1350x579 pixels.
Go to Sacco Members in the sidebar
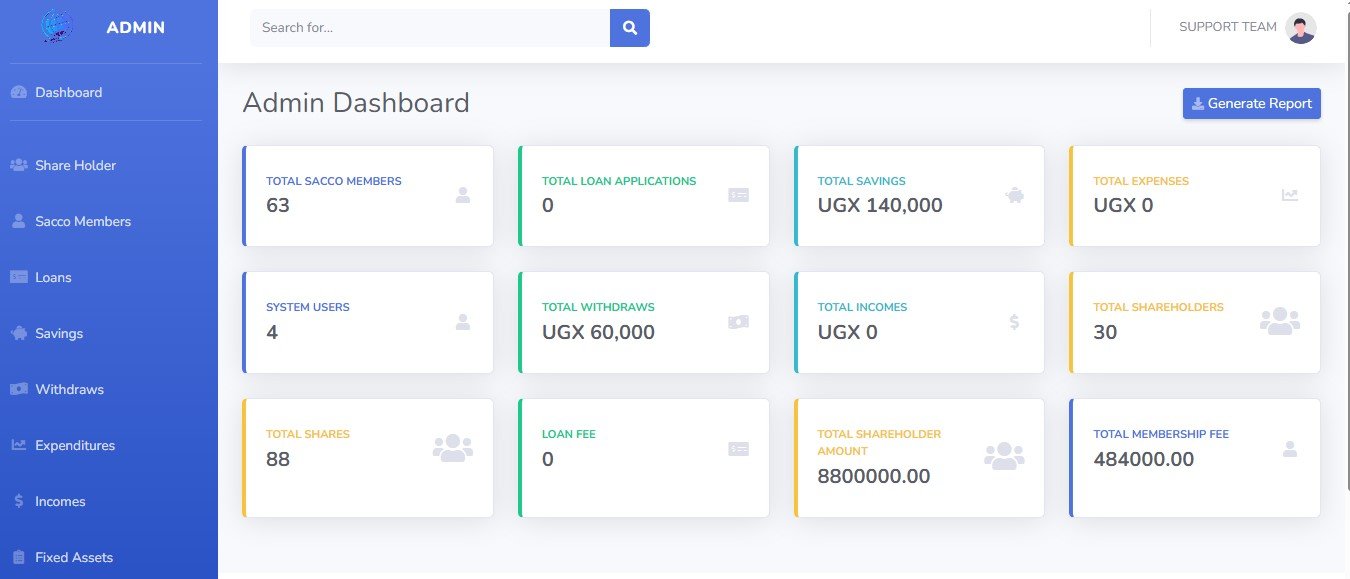point(82,222)
